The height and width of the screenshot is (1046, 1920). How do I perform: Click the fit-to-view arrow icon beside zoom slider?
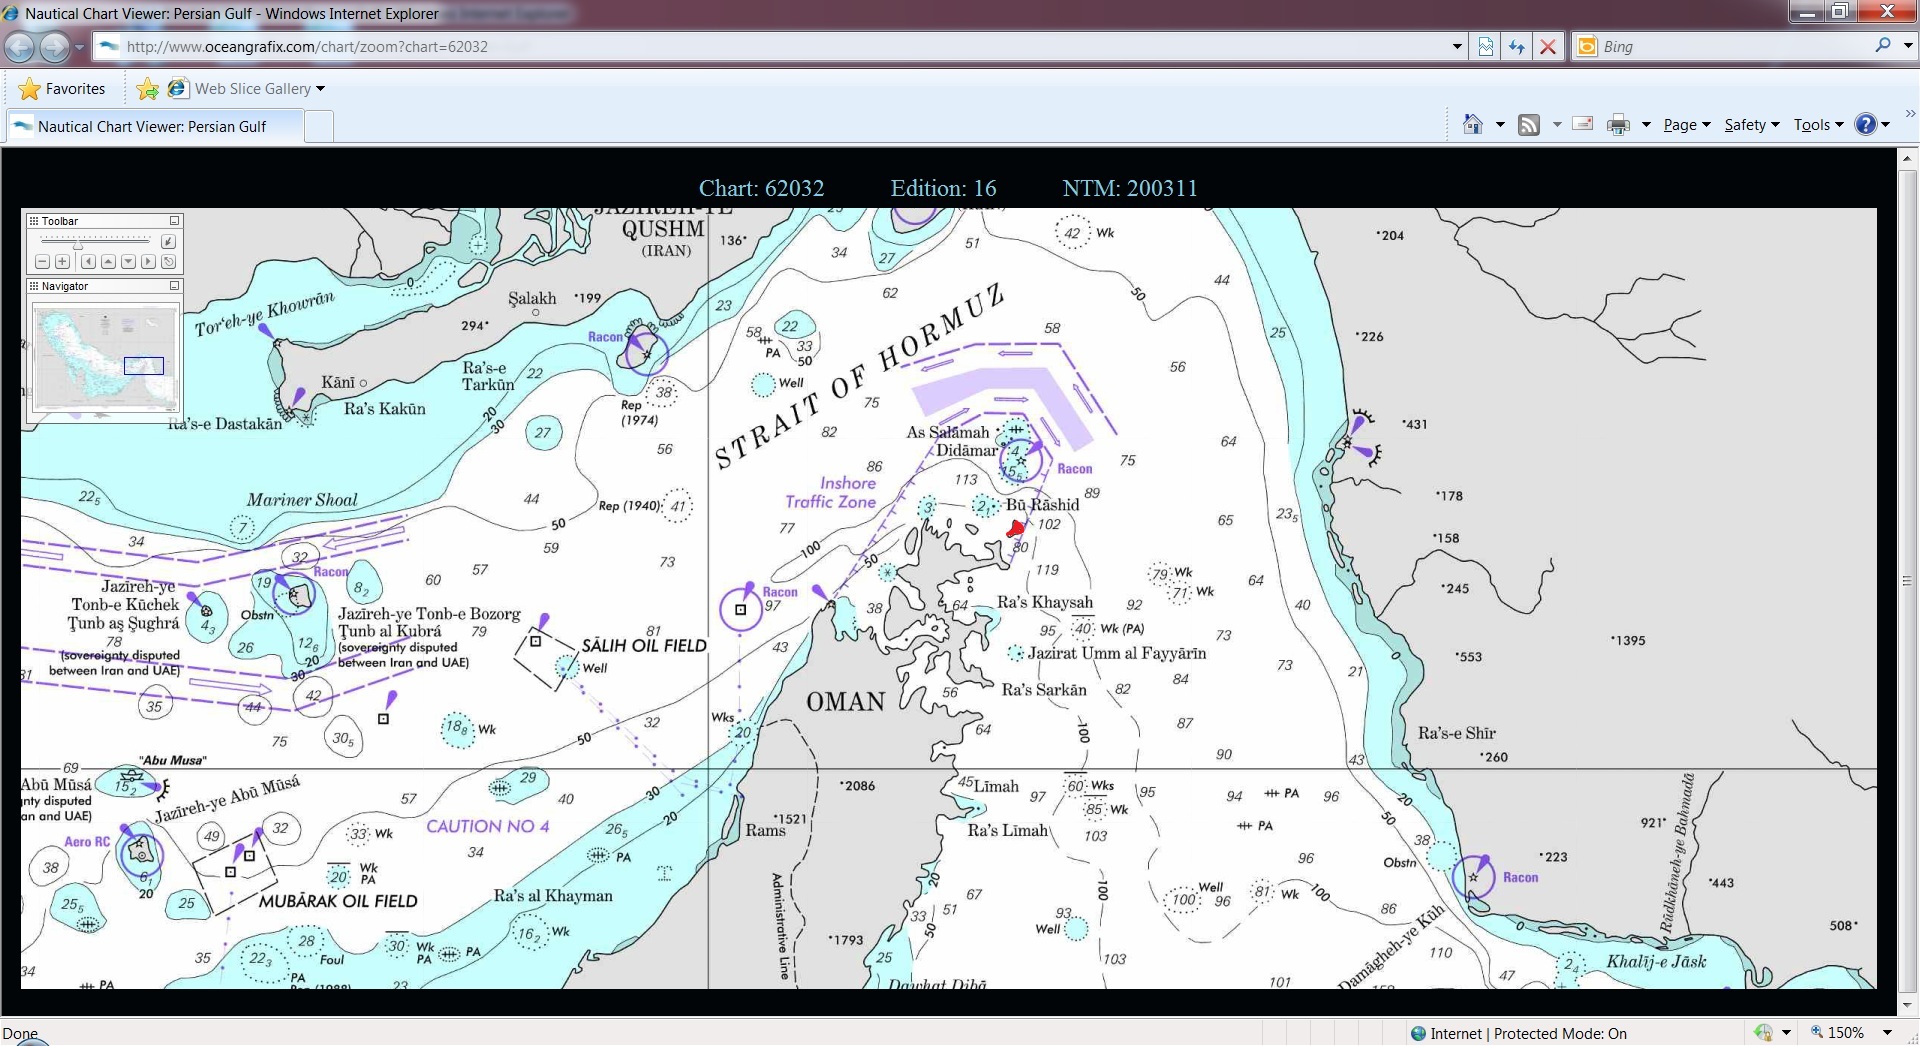click(168, 241)
